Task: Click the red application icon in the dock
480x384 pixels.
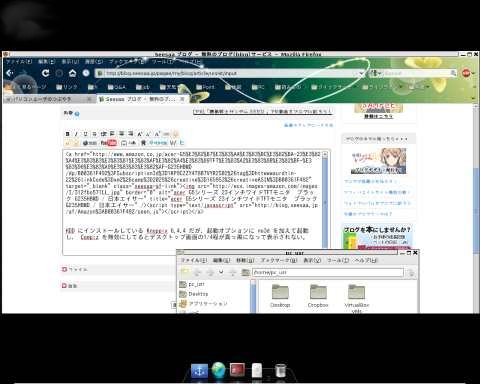Action: point(237,370)
